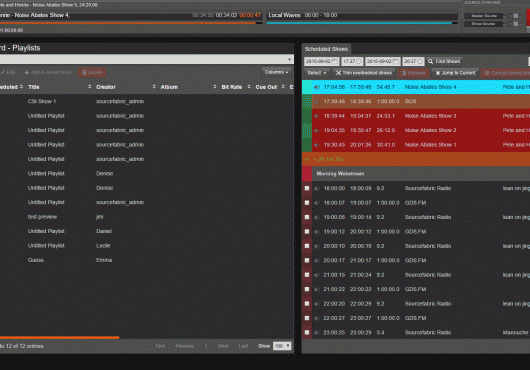530x370 pixels.
Task: Click the green checkmark in the show footer row
Action: [307, 159]
